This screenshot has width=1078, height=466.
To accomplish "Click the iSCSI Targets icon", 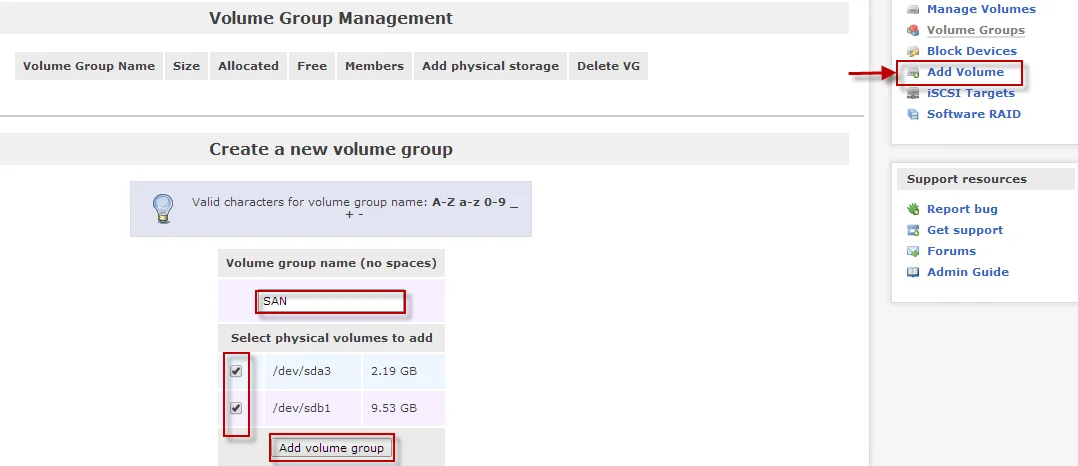I will coord(913,93).
